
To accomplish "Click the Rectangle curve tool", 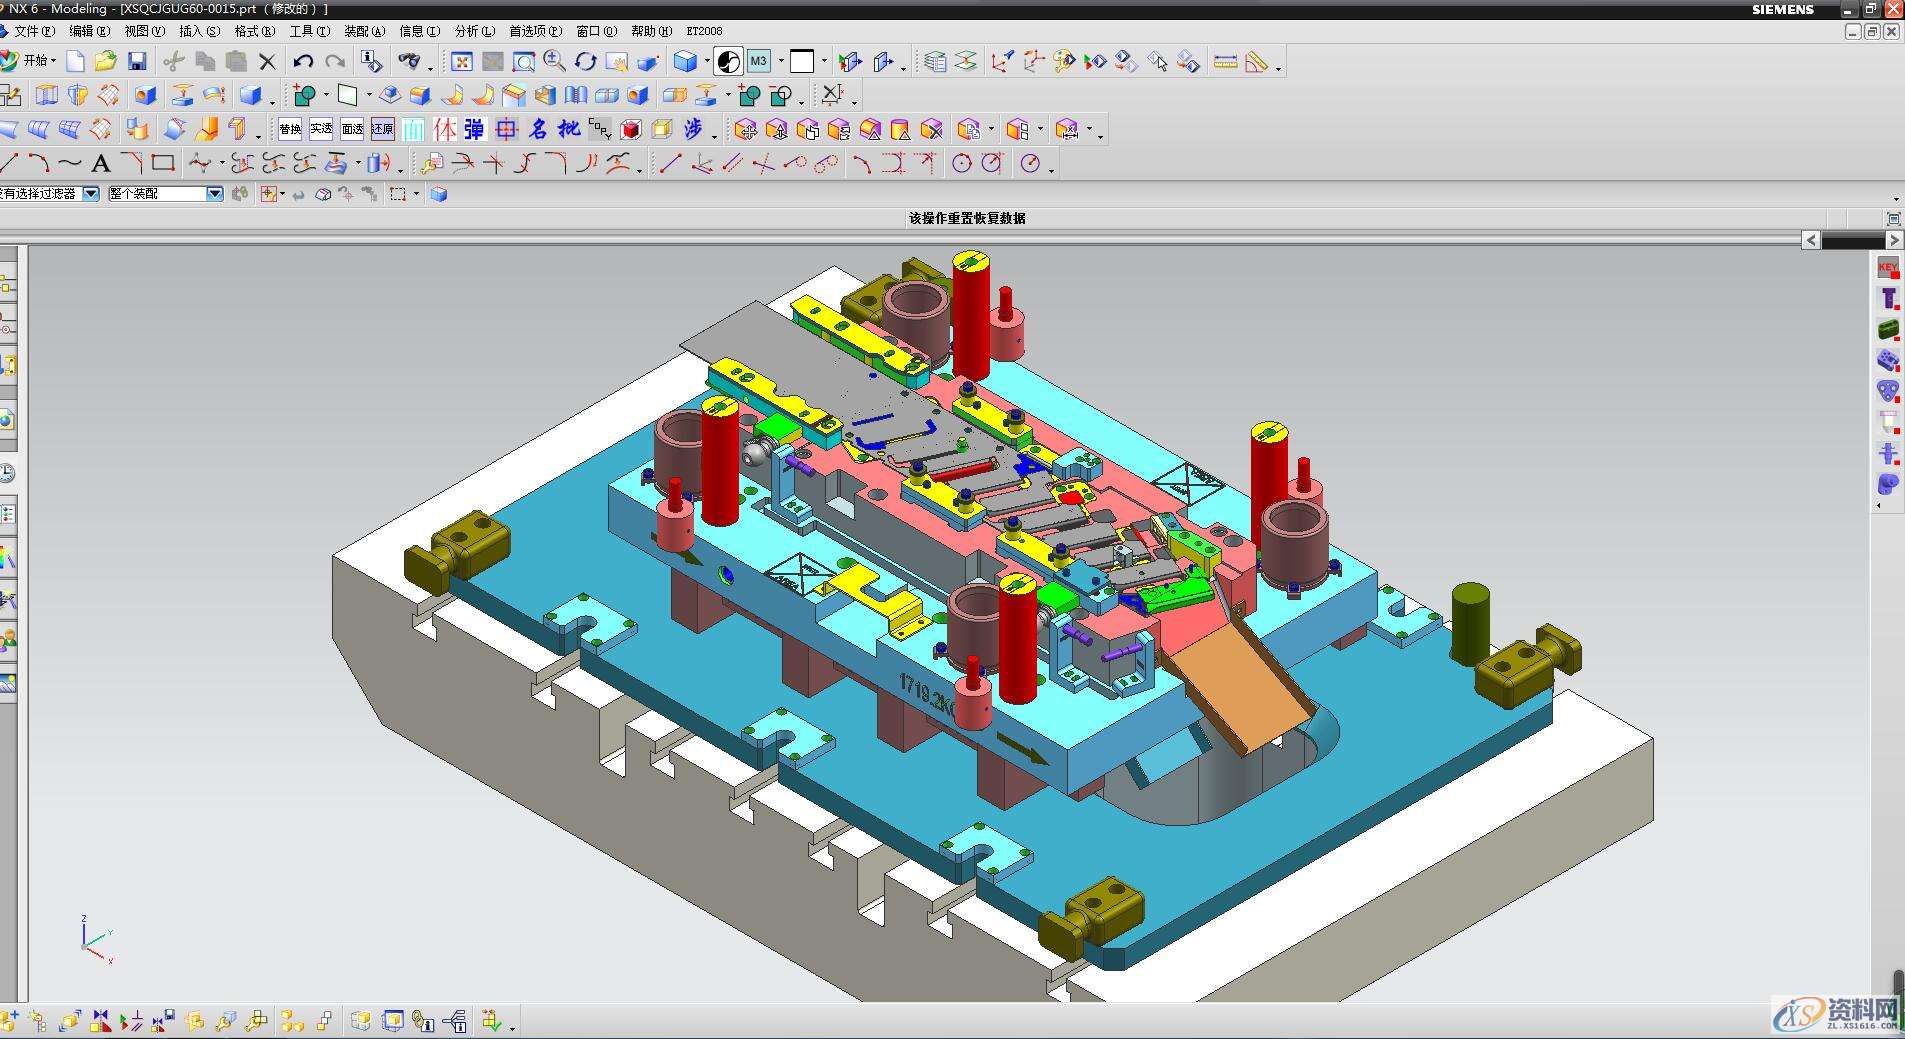I will coord(163,163).
